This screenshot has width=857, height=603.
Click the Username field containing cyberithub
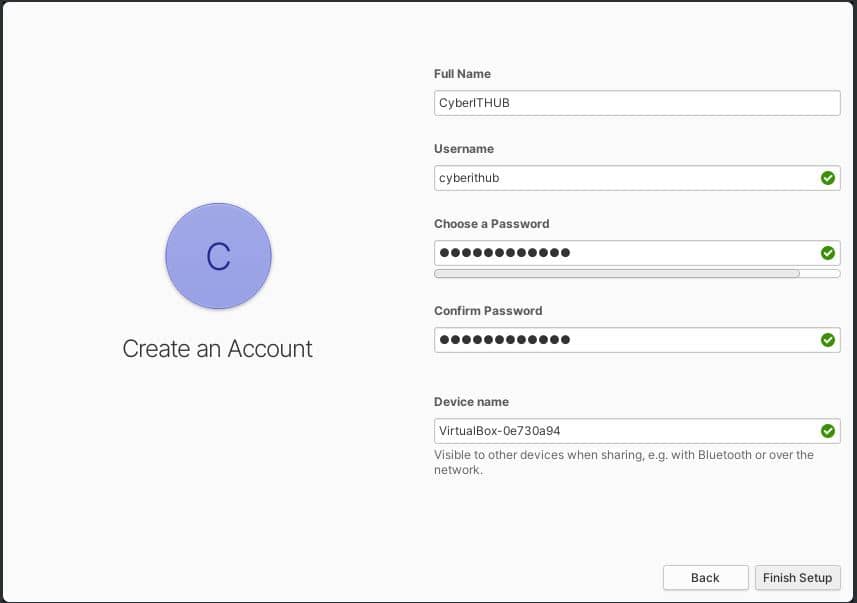[x=637, y=178]
